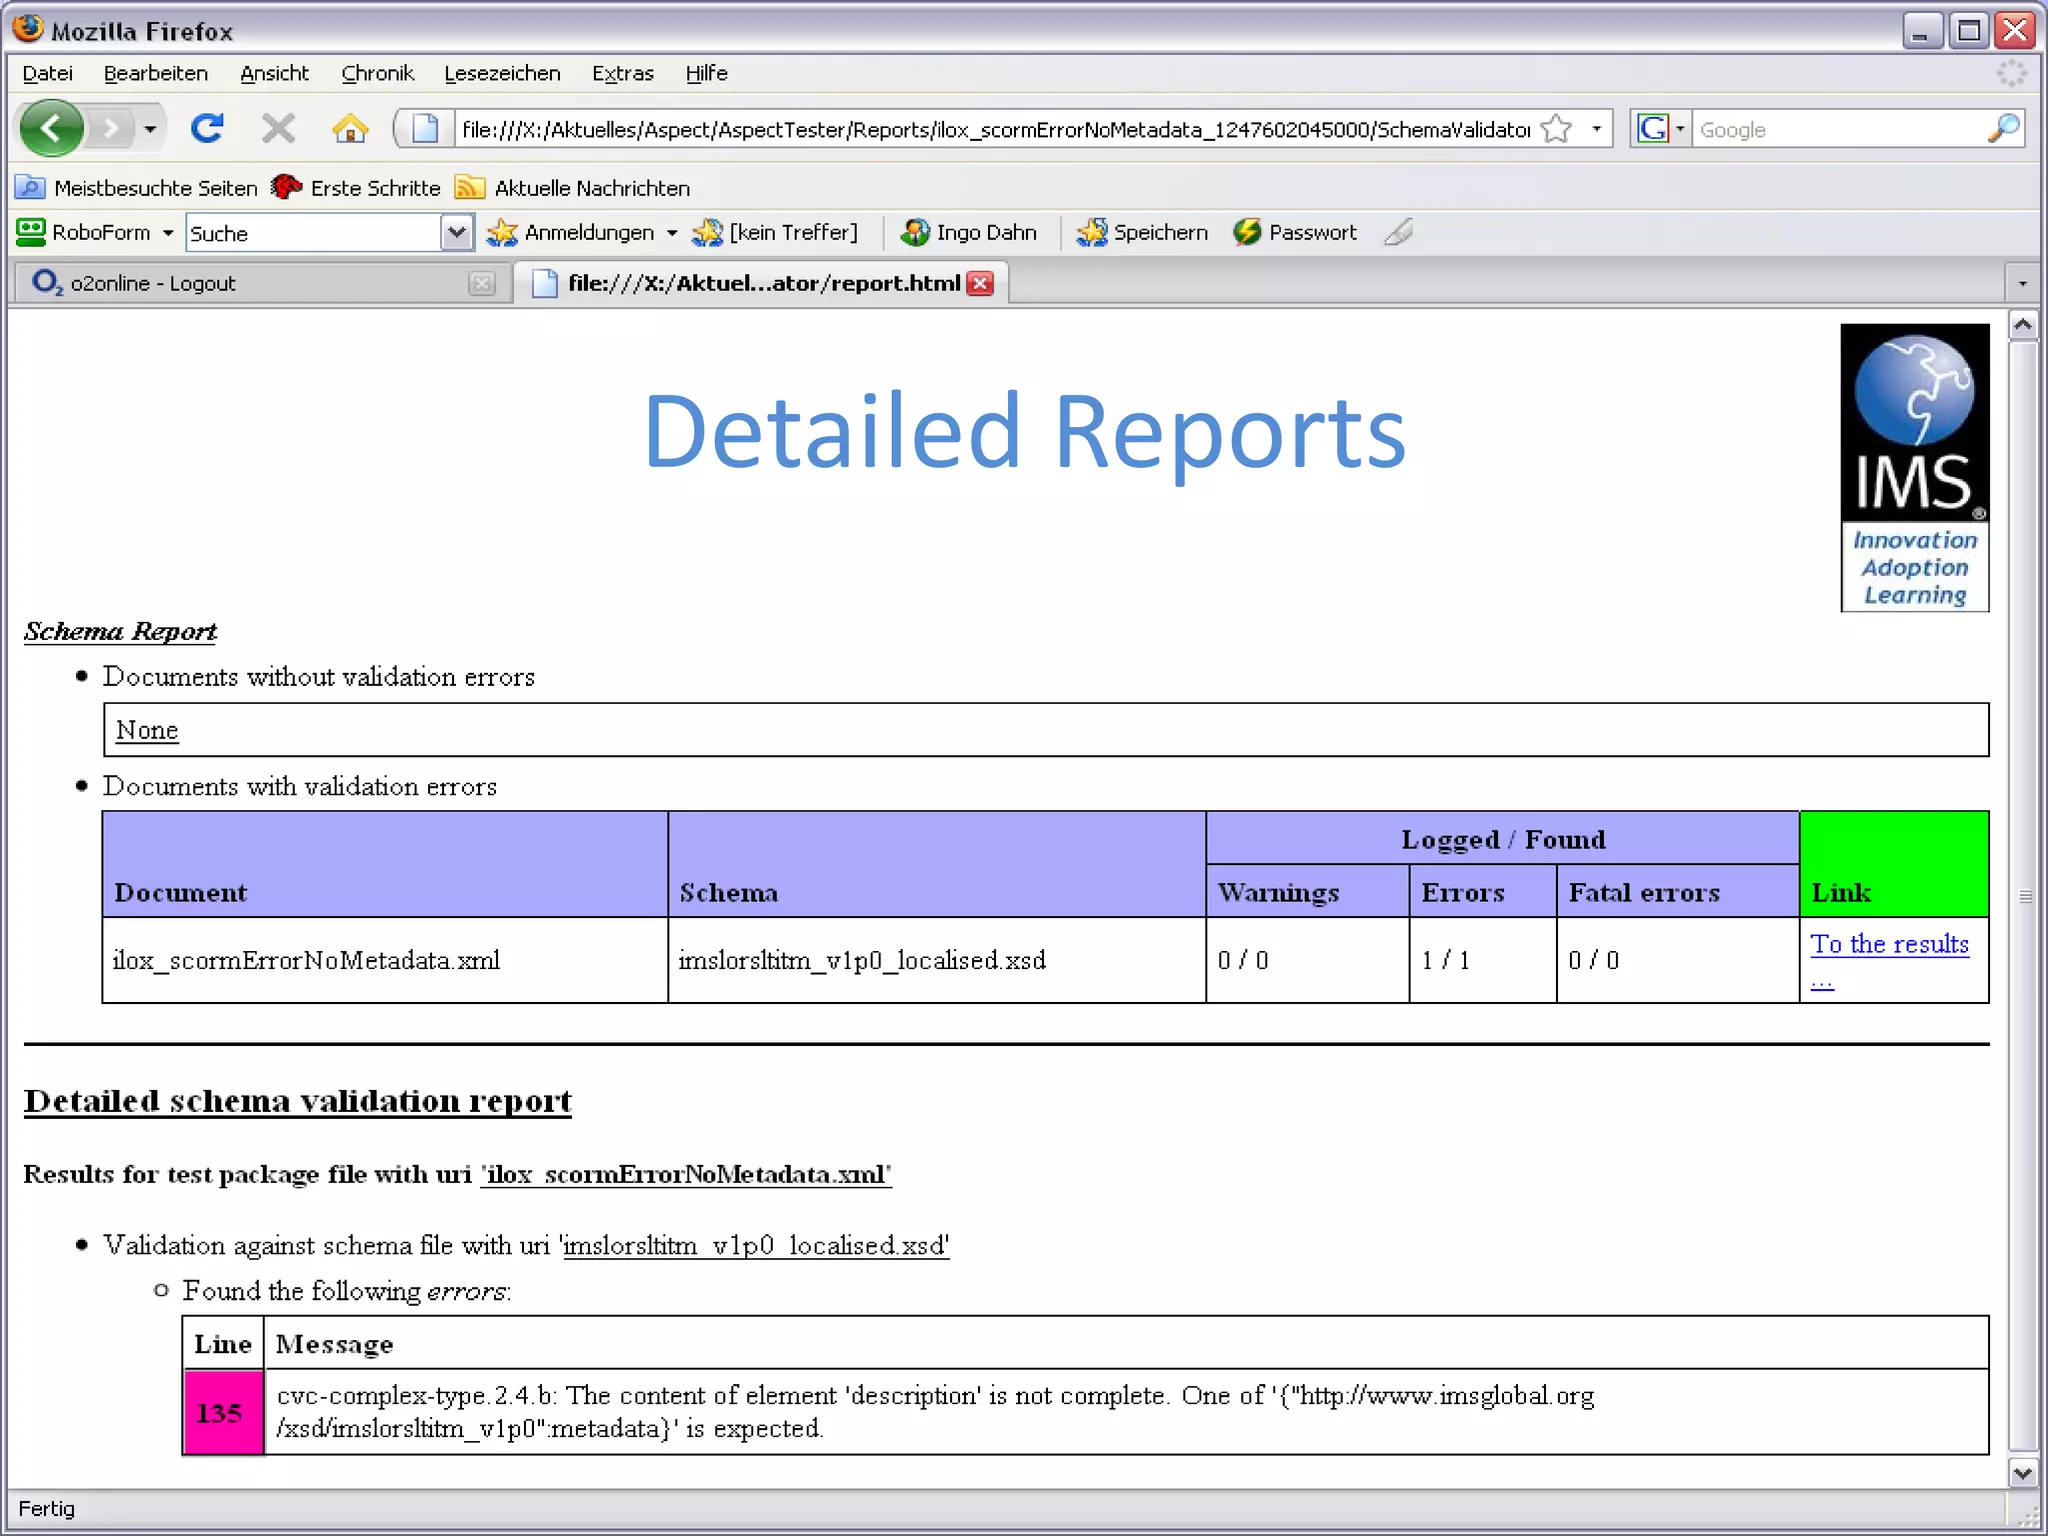Click the page scrollbar down arrow

point(2022,1472)
